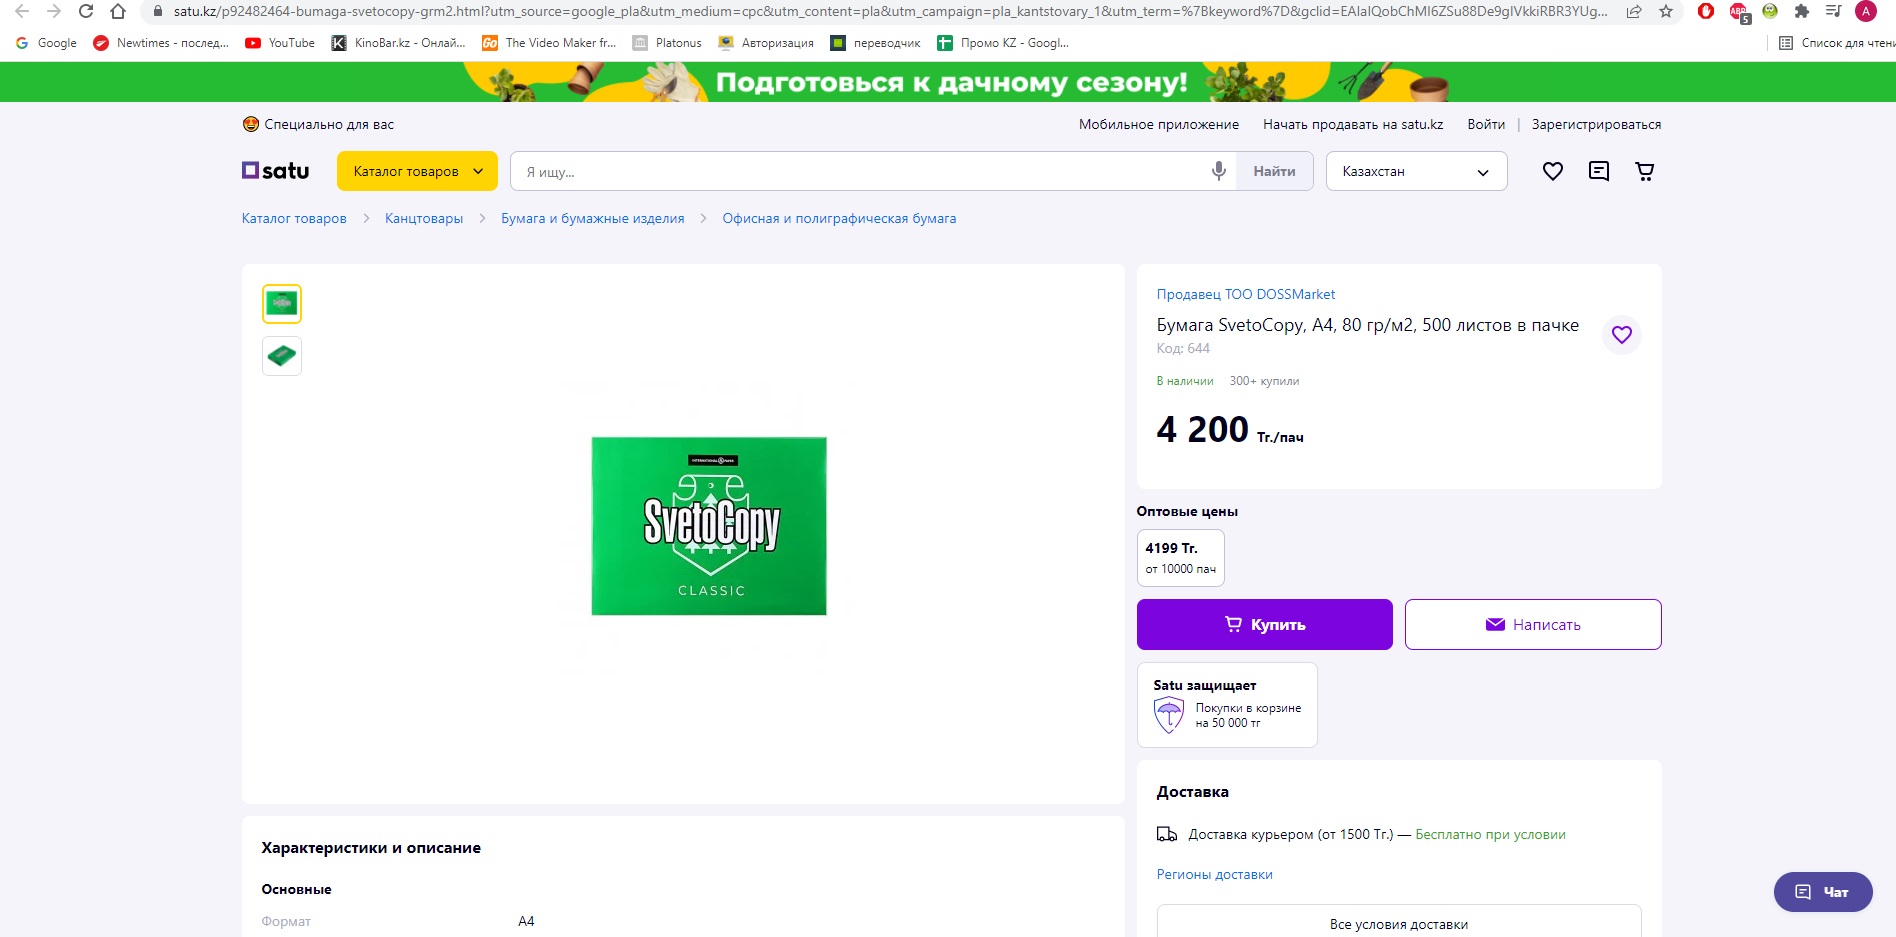Click product title Бумага SvetoCopy

(x=1368, y=325)
